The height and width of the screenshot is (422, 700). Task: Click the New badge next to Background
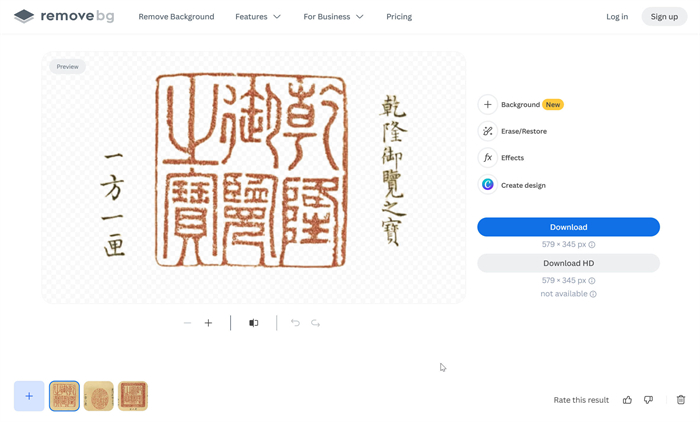point(553,104)
